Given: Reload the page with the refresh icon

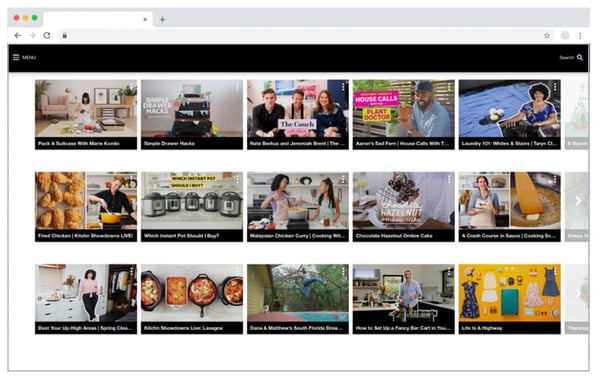Looking at the screenshot, I should (x=47, y=36).
